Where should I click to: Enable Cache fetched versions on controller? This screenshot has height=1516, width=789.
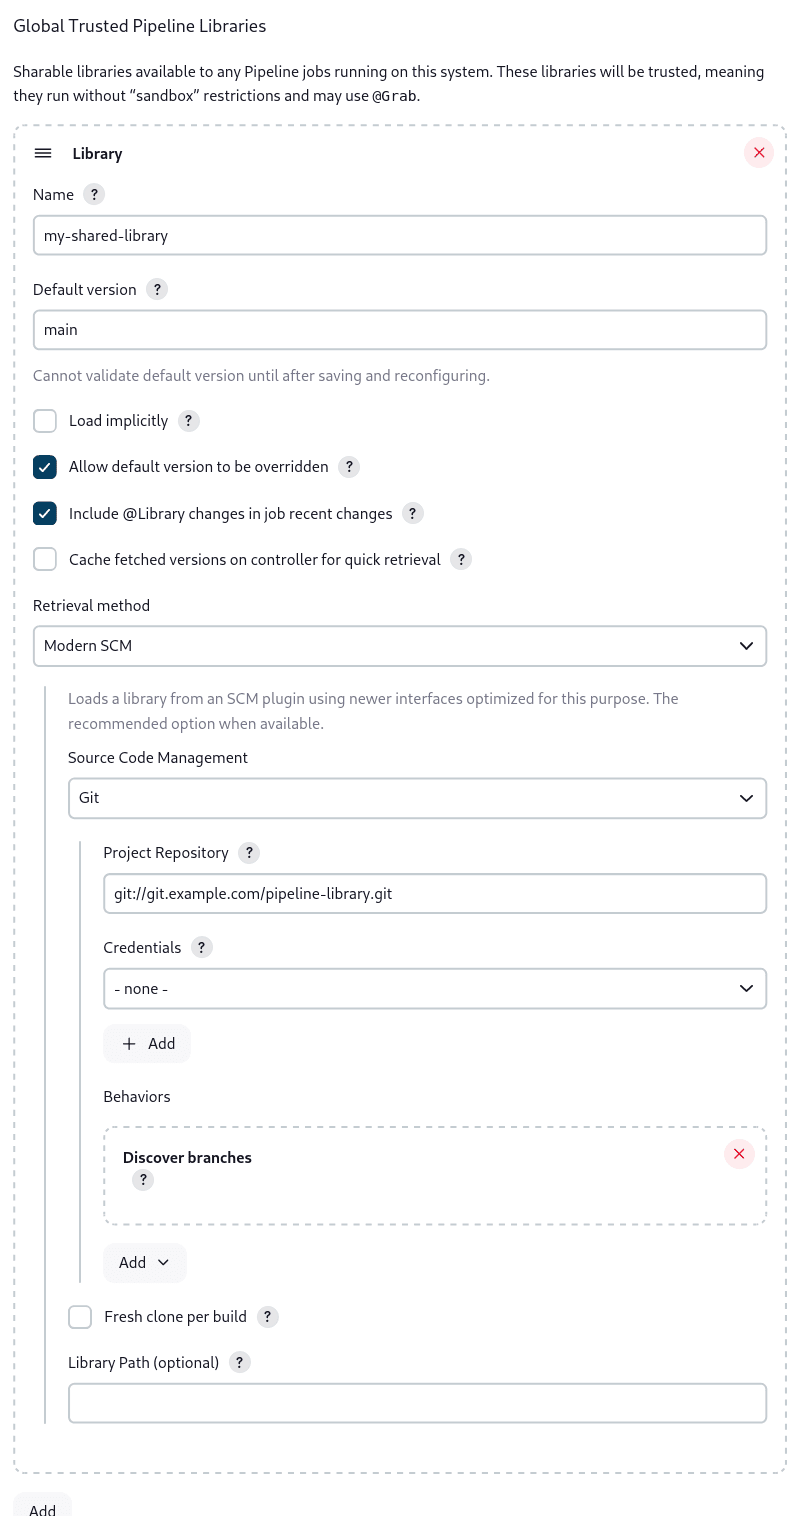coord(45,559)
